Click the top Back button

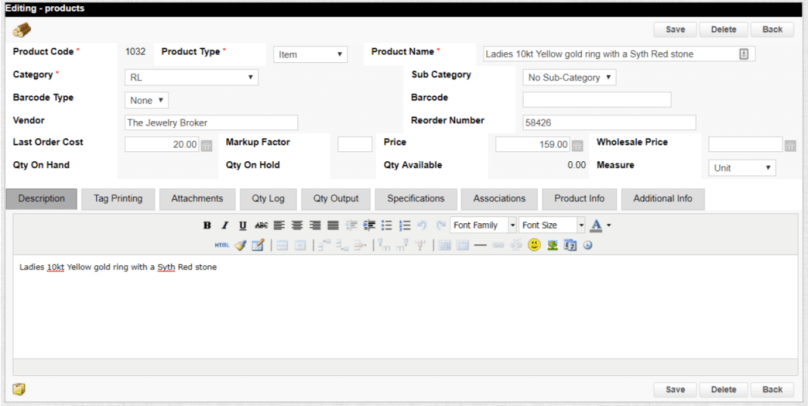point(772,30)
